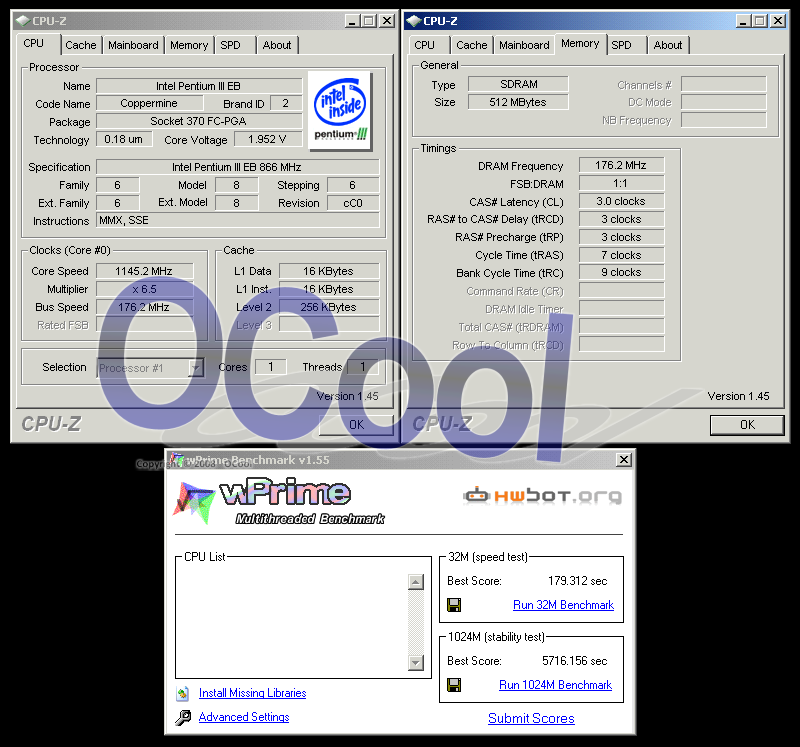Click CPU List scrollbar up arrow
800x747 pixels.
point(416,582)
